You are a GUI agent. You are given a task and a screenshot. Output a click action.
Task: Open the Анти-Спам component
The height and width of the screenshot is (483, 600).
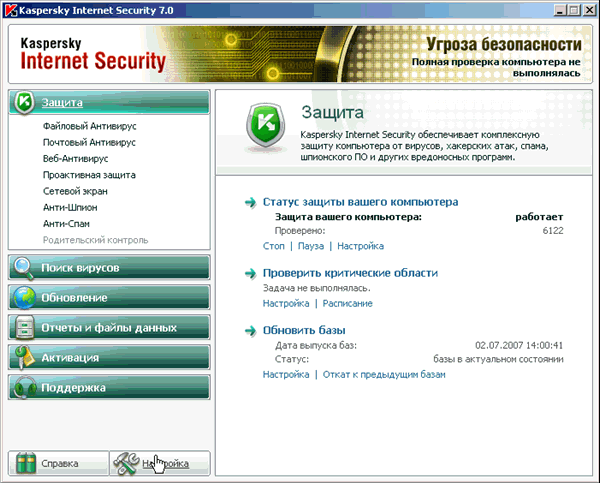point(70,223)
